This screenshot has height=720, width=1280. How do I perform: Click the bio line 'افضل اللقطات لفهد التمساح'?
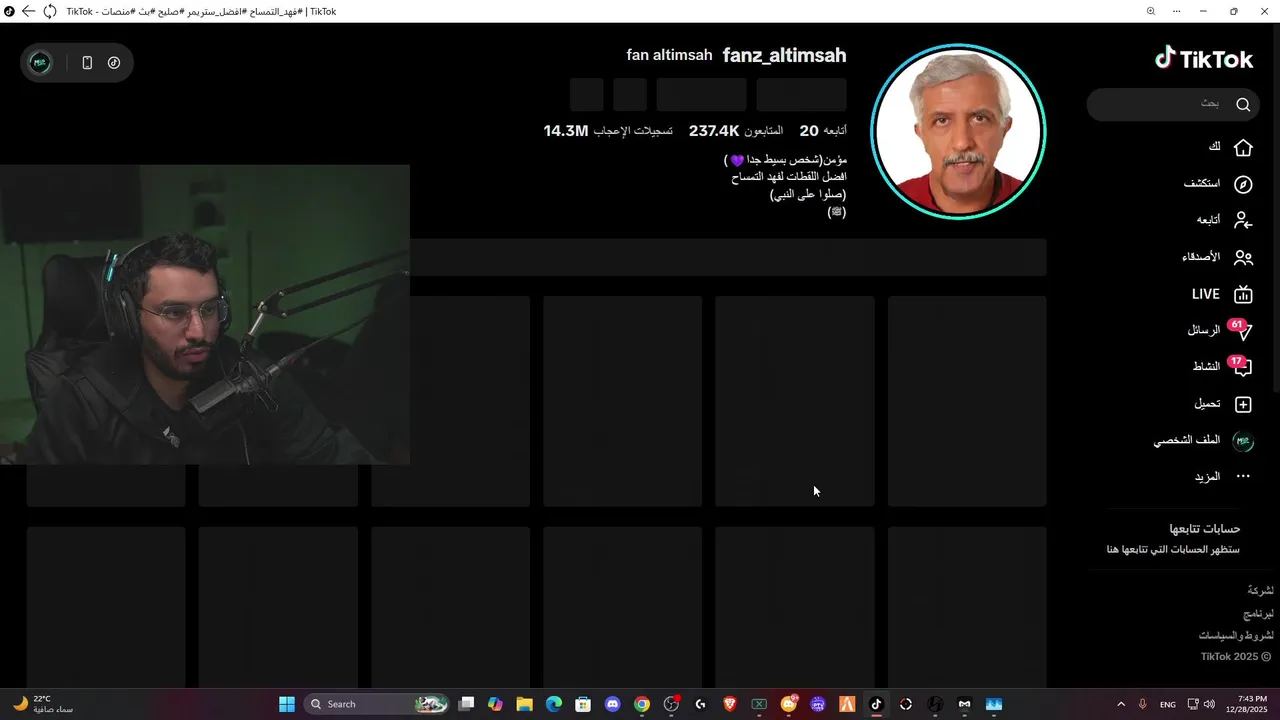[789, 177]
